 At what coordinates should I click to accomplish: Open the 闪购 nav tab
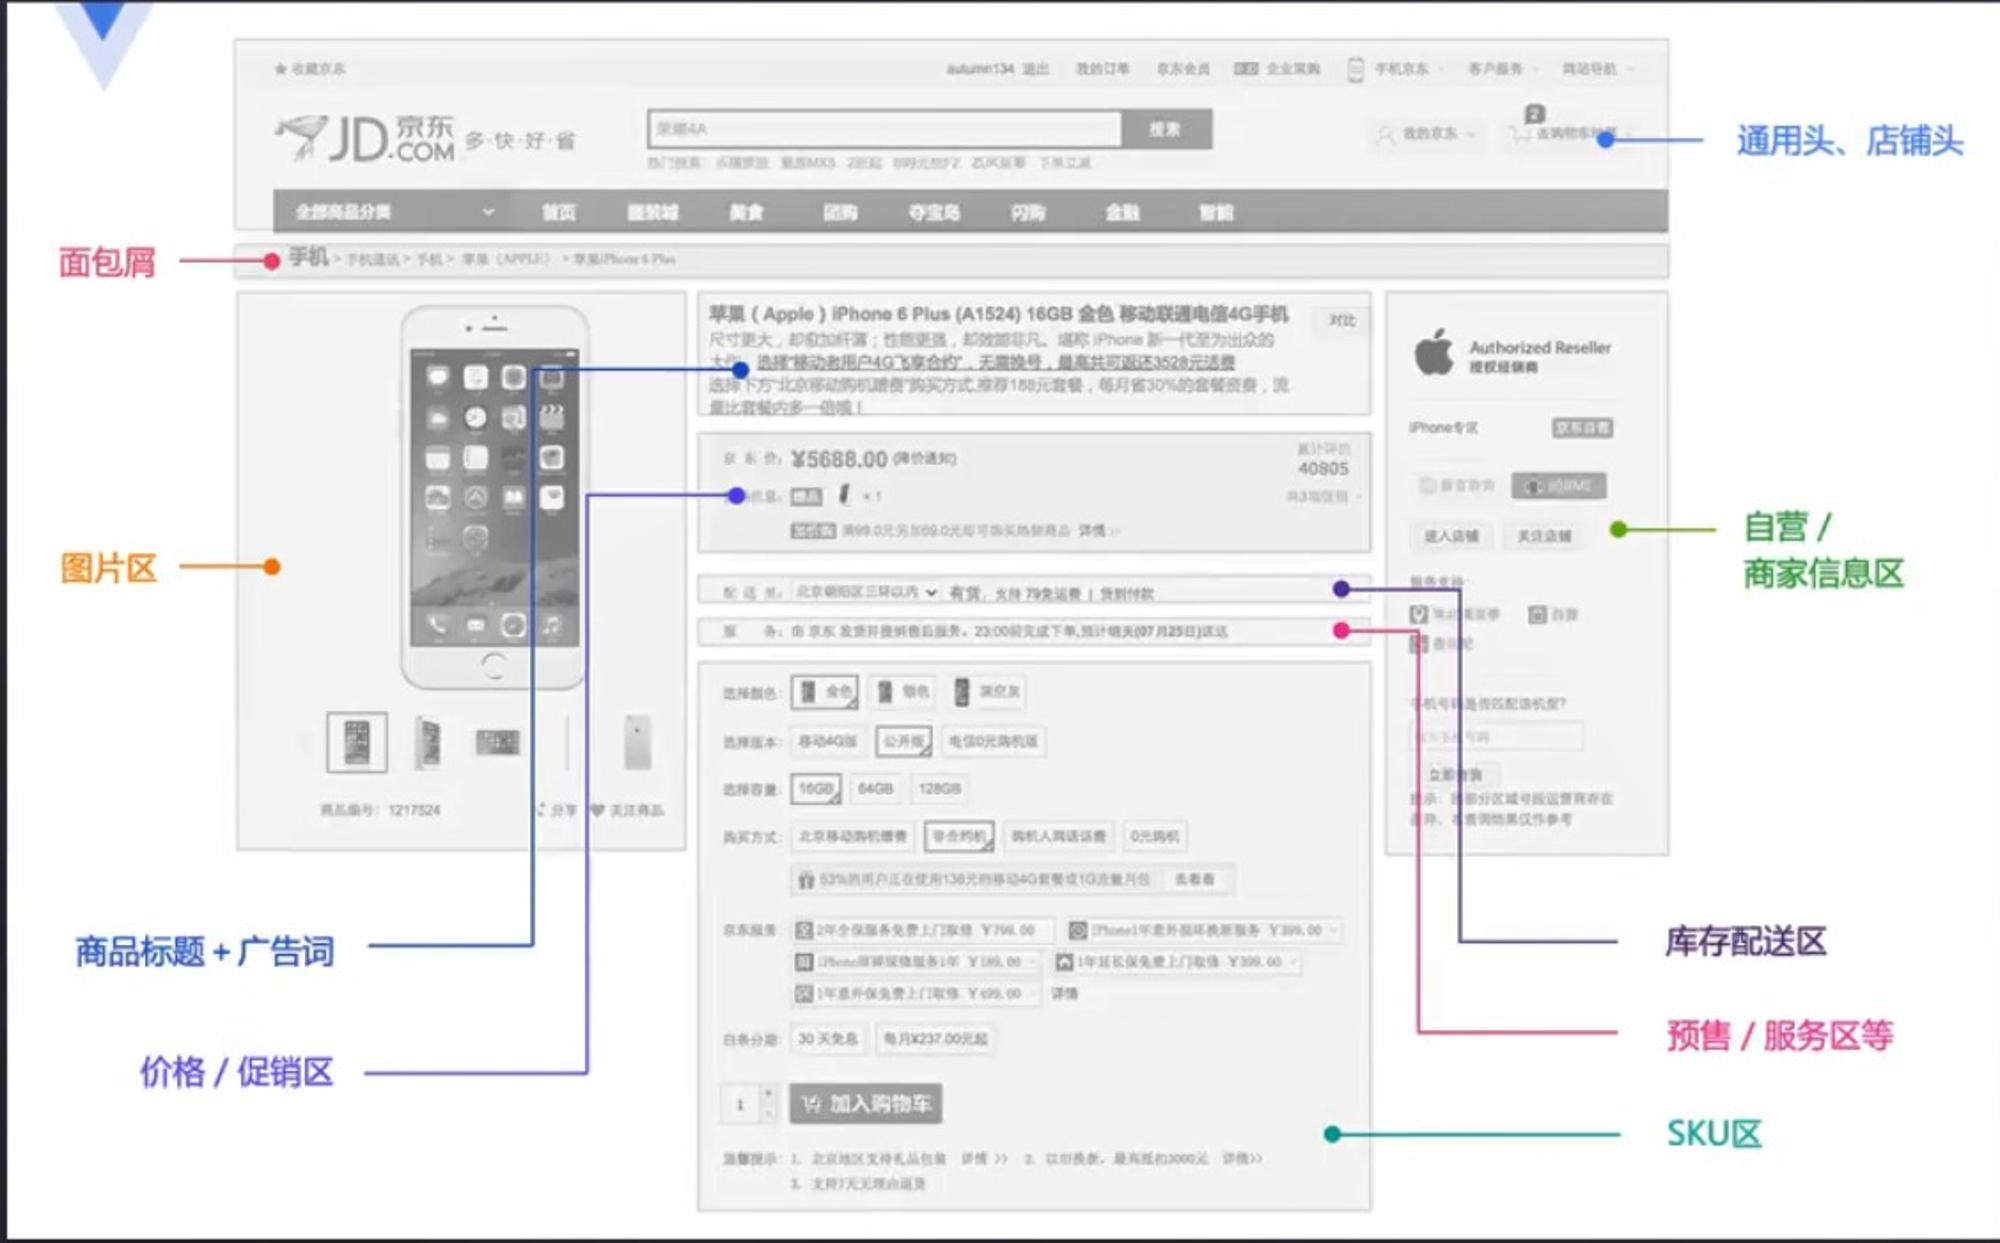pos(1027,212)
